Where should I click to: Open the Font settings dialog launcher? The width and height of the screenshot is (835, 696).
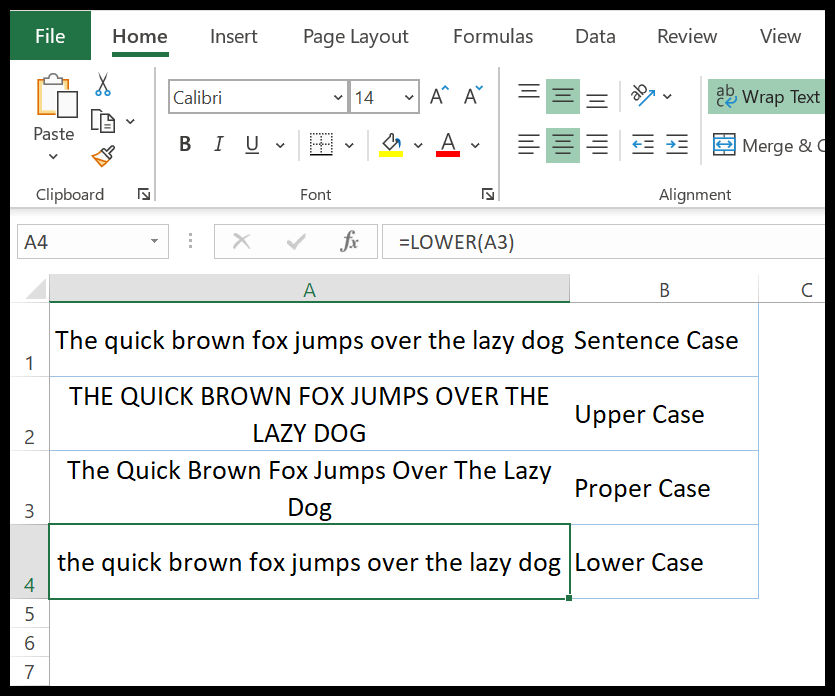(x=488, y=194)
